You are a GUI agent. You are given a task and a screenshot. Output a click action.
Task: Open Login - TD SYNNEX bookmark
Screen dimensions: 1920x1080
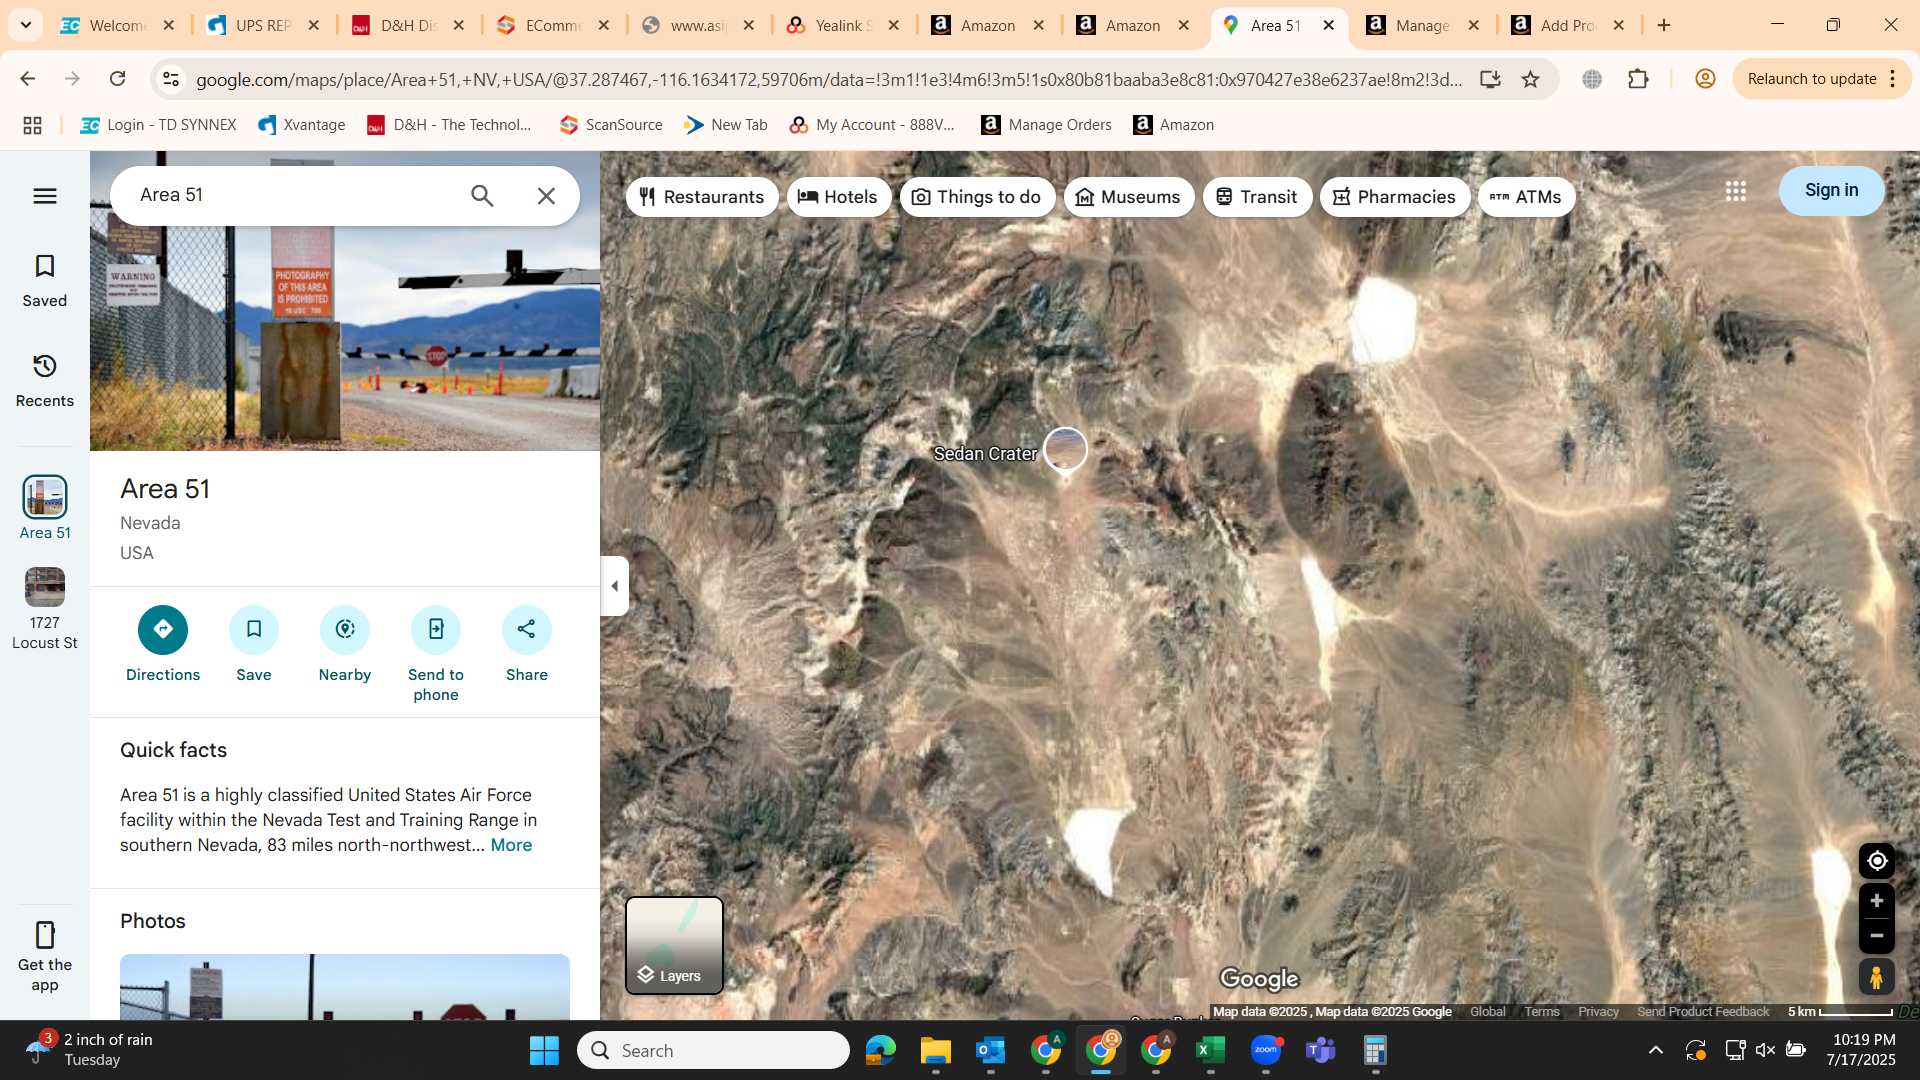[159, 125]
